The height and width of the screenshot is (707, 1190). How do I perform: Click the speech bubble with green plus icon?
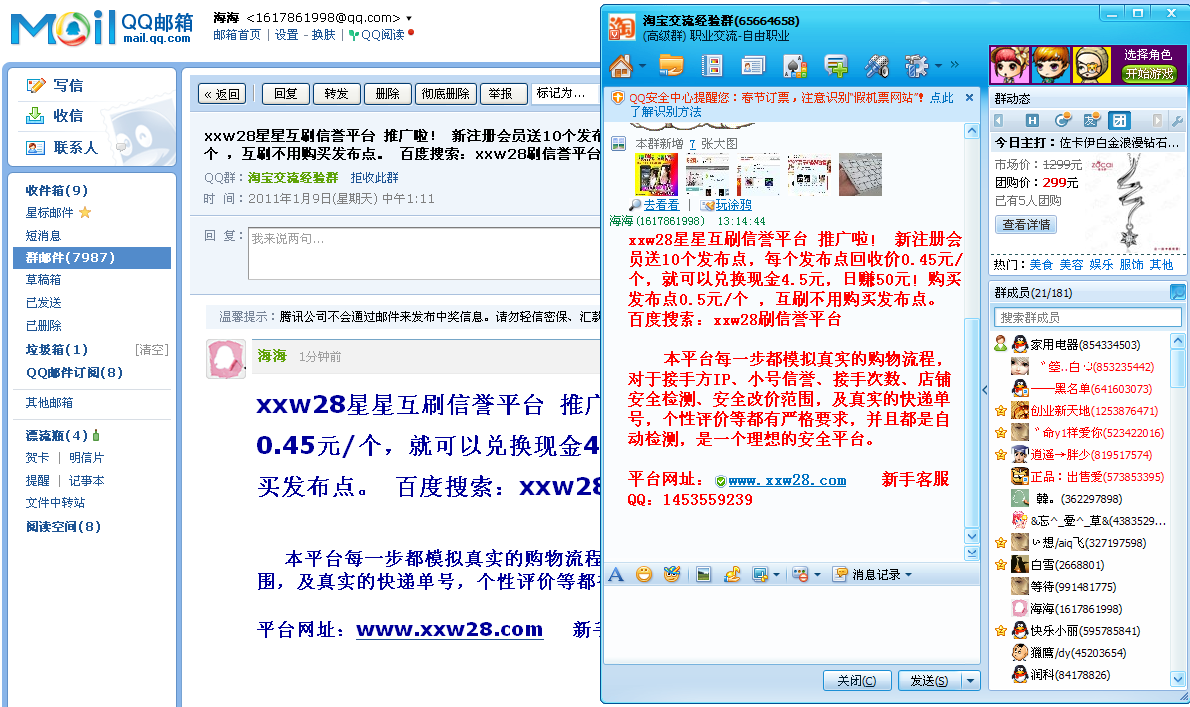coord(835,66)
